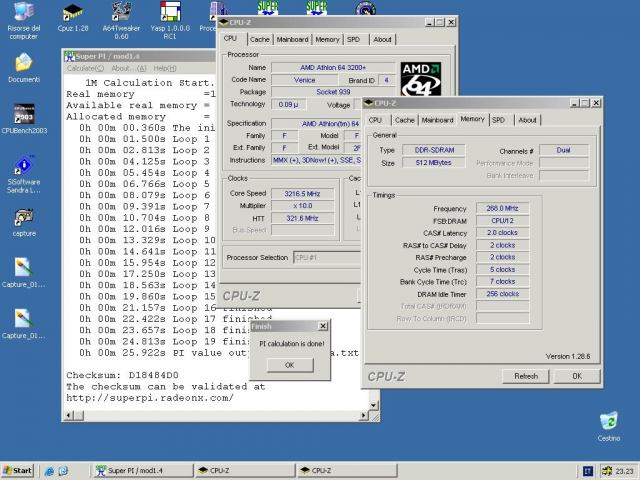
Task: Click the Code Name field Venice
Action: click(x=304, y=80)
